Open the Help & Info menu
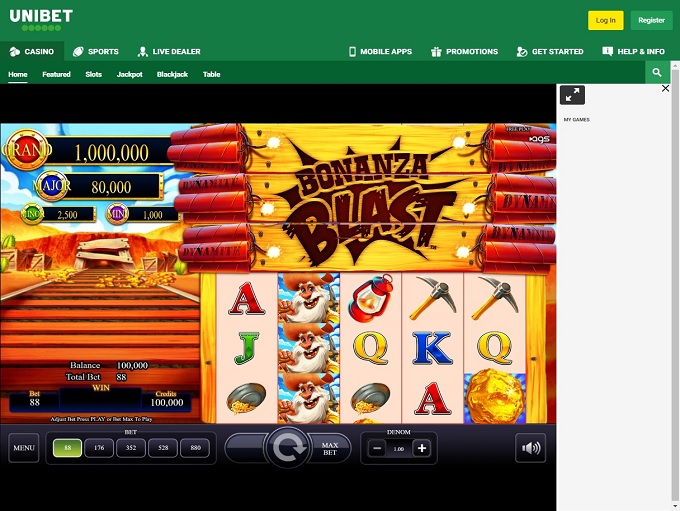Image resolution: width=680 pixels, height=511 pixels. 633,51
